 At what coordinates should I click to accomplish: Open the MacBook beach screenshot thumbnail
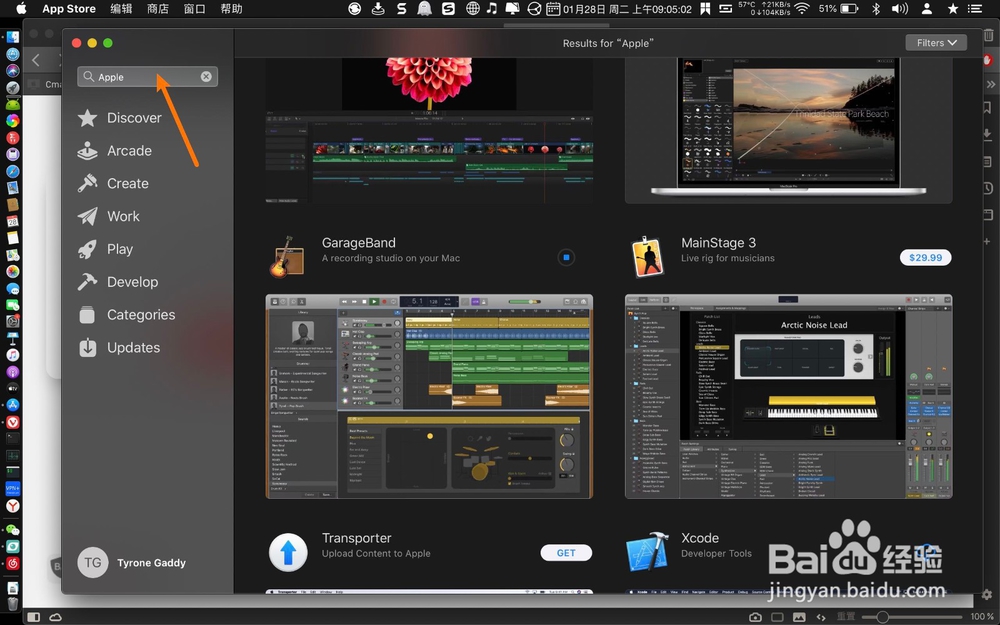(x=788, y=131)
